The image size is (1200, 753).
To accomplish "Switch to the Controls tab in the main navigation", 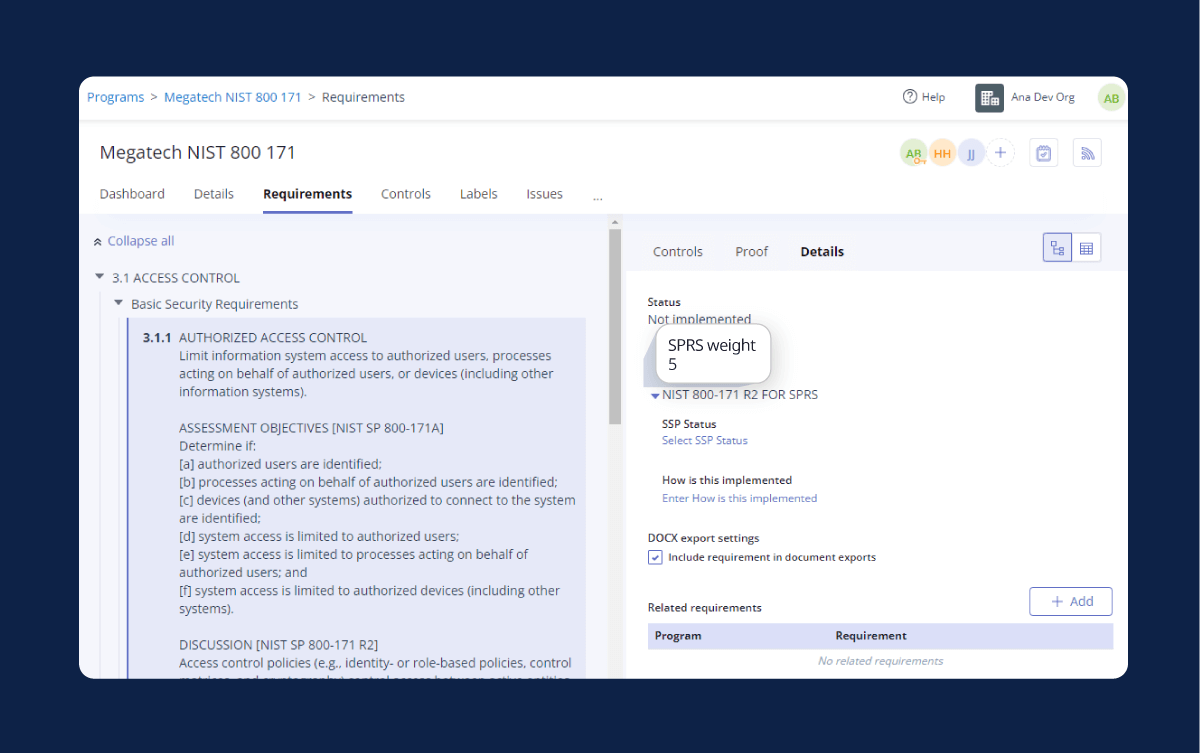I will [x=405, y=194].
